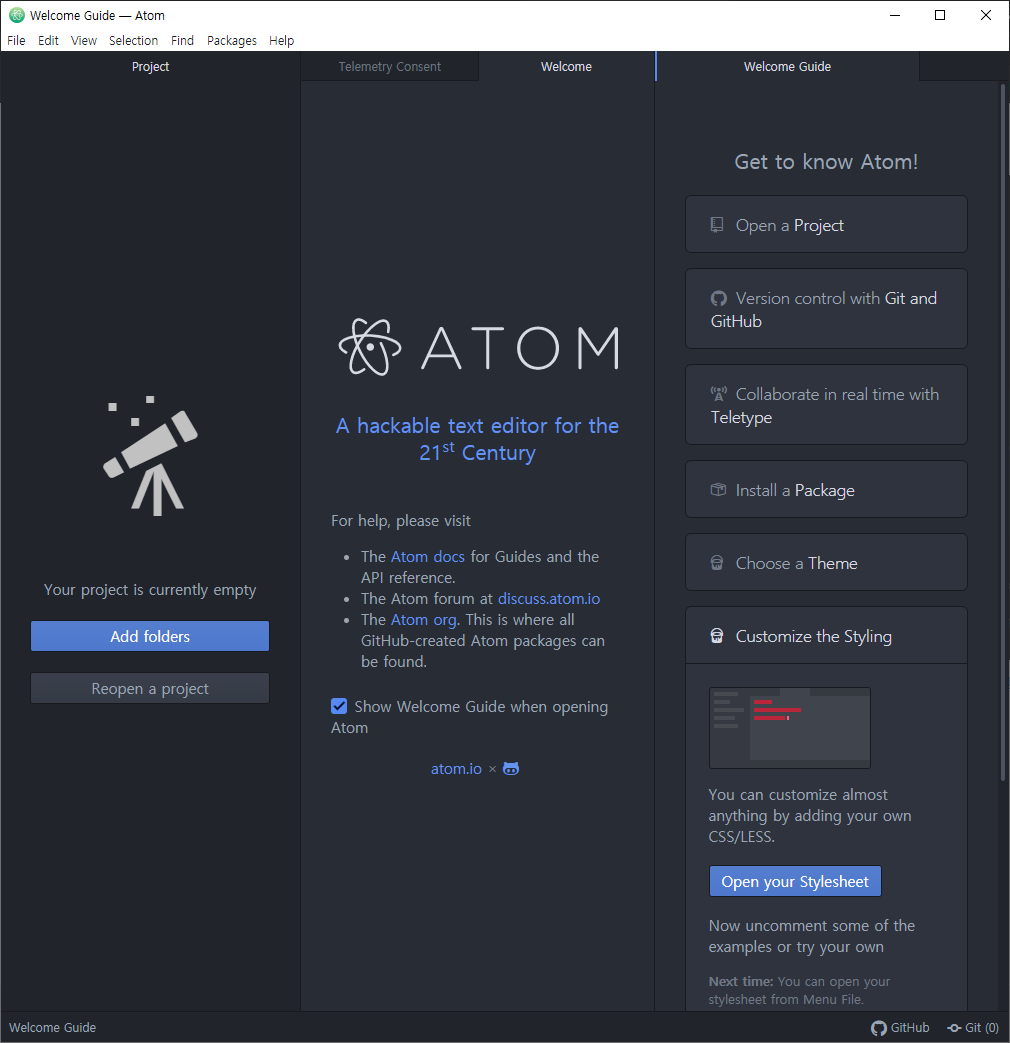Minimize the Atom window
The image size is (1010, 1043).
click(x=895, y=15)
